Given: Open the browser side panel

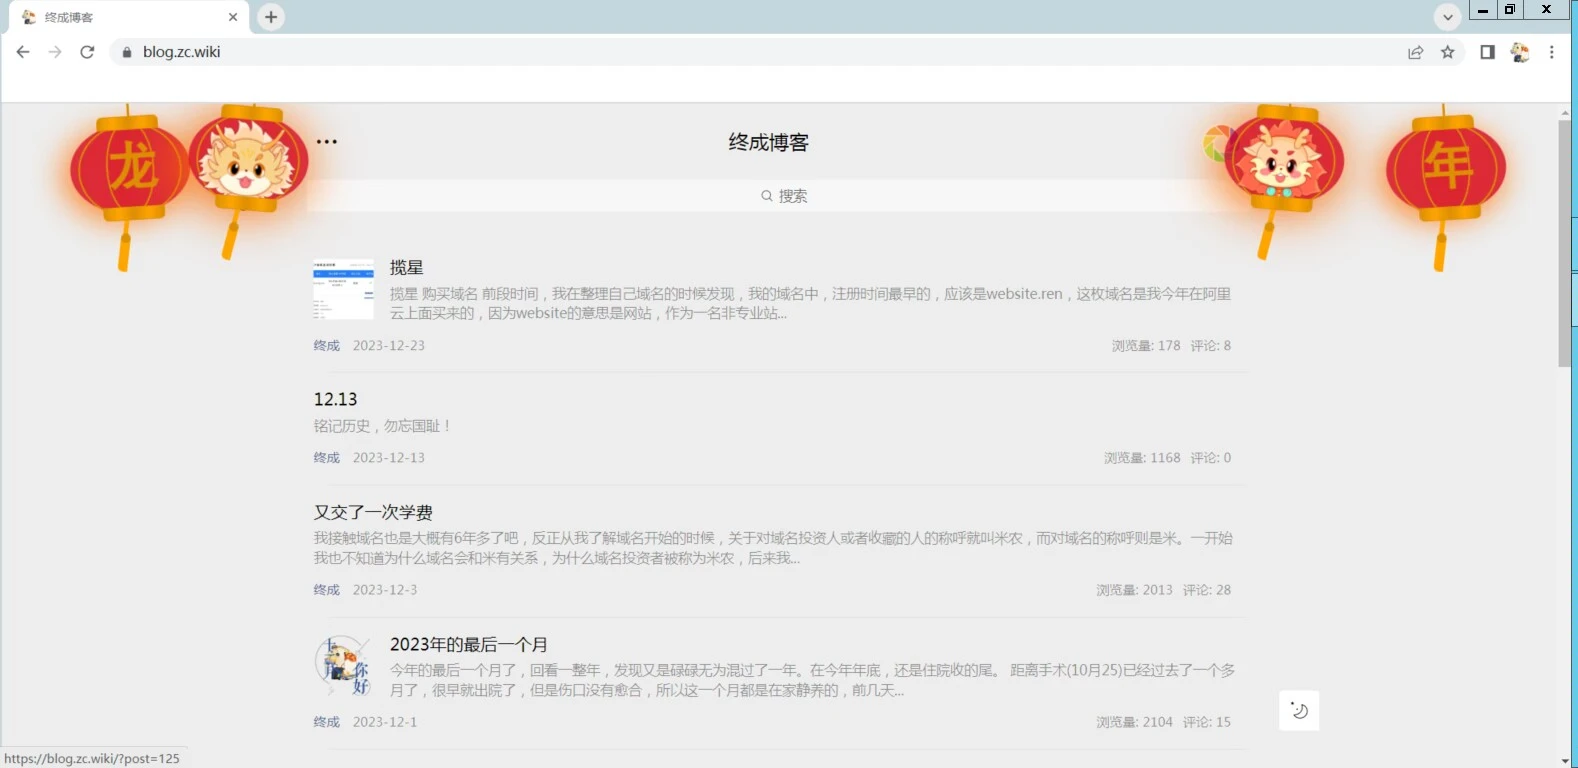Looking at the screenshot, I should [1487, 52].
